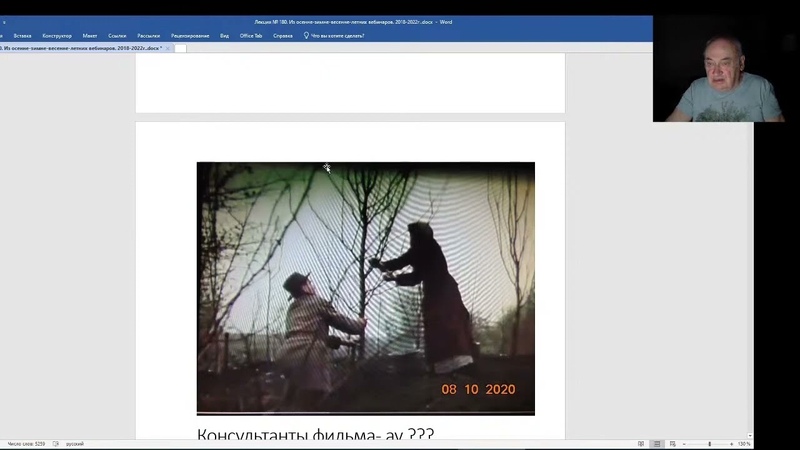Screen dimensions: 800x450
Task: Switch to Web Layout view
Action: (x=672, y=444)
